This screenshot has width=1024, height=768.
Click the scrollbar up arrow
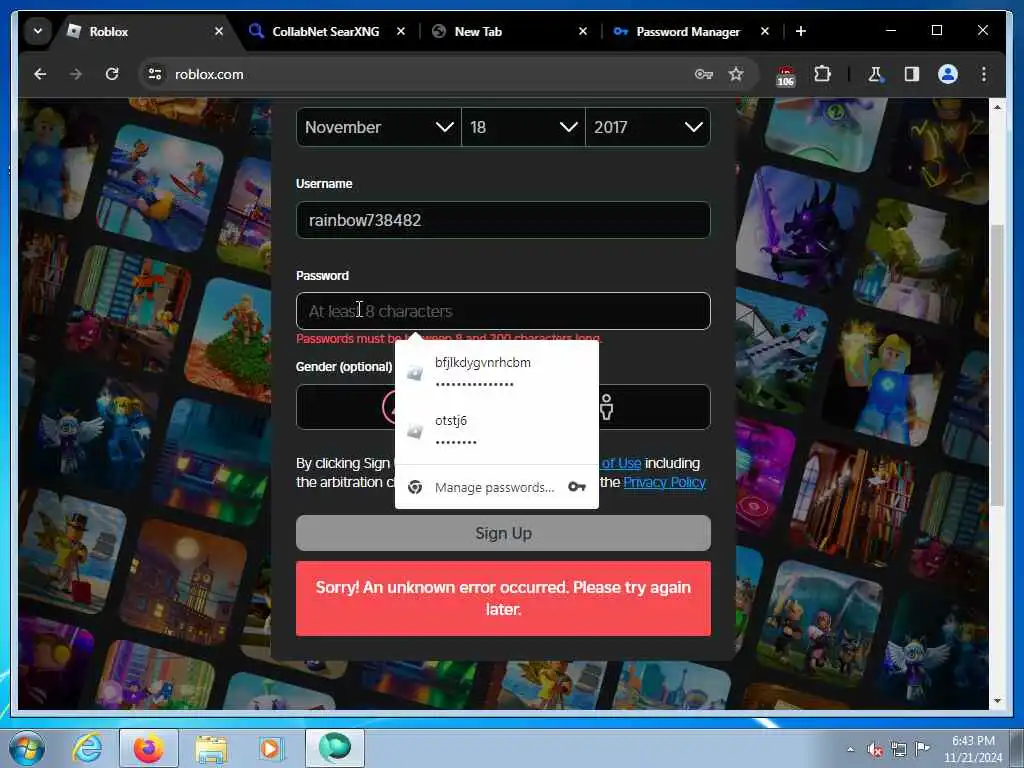tap(997, 107)
